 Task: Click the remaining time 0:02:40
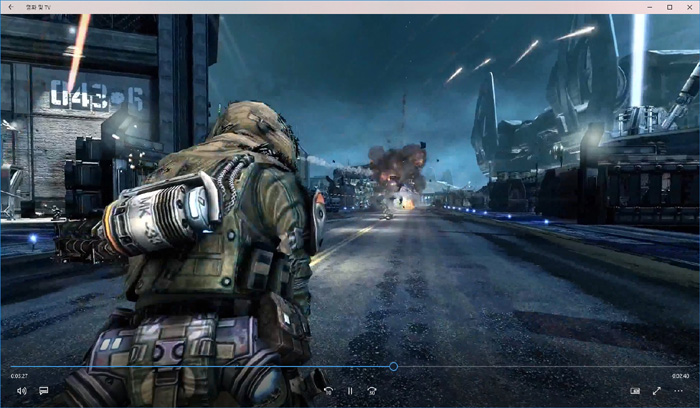point(680,376)
